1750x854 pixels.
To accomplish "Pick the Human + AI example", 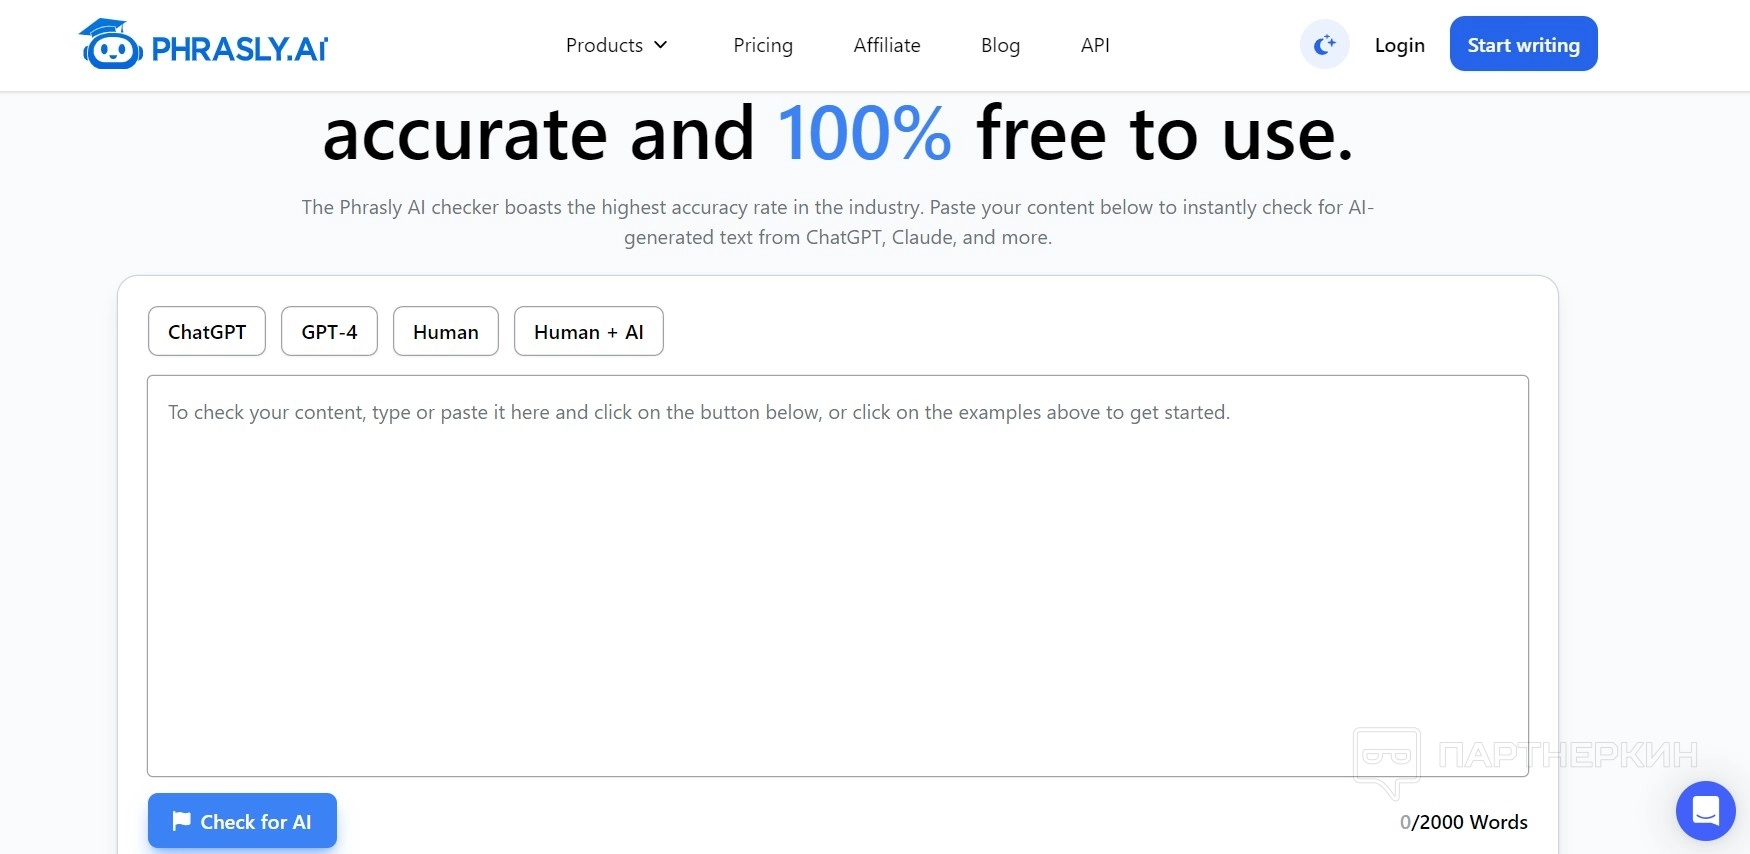I will (x=589, y=331).
